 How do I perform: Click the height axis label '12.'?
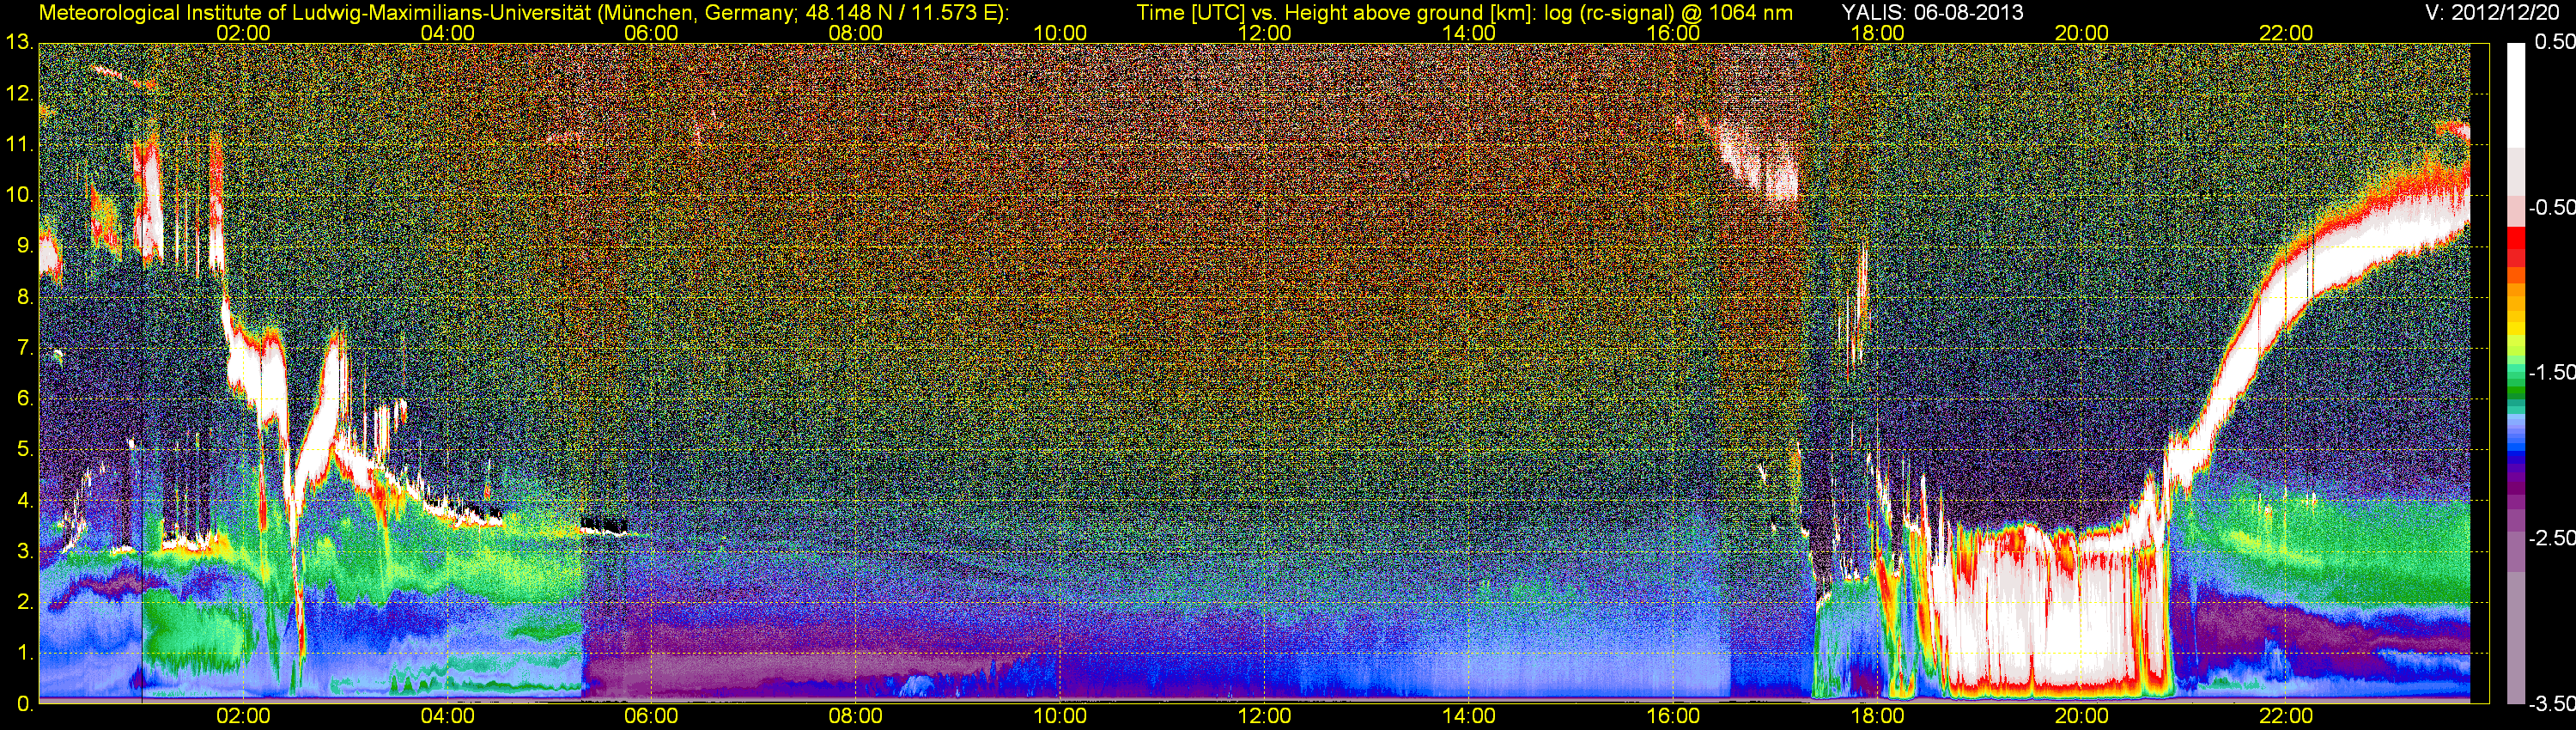tap(19, 94)
